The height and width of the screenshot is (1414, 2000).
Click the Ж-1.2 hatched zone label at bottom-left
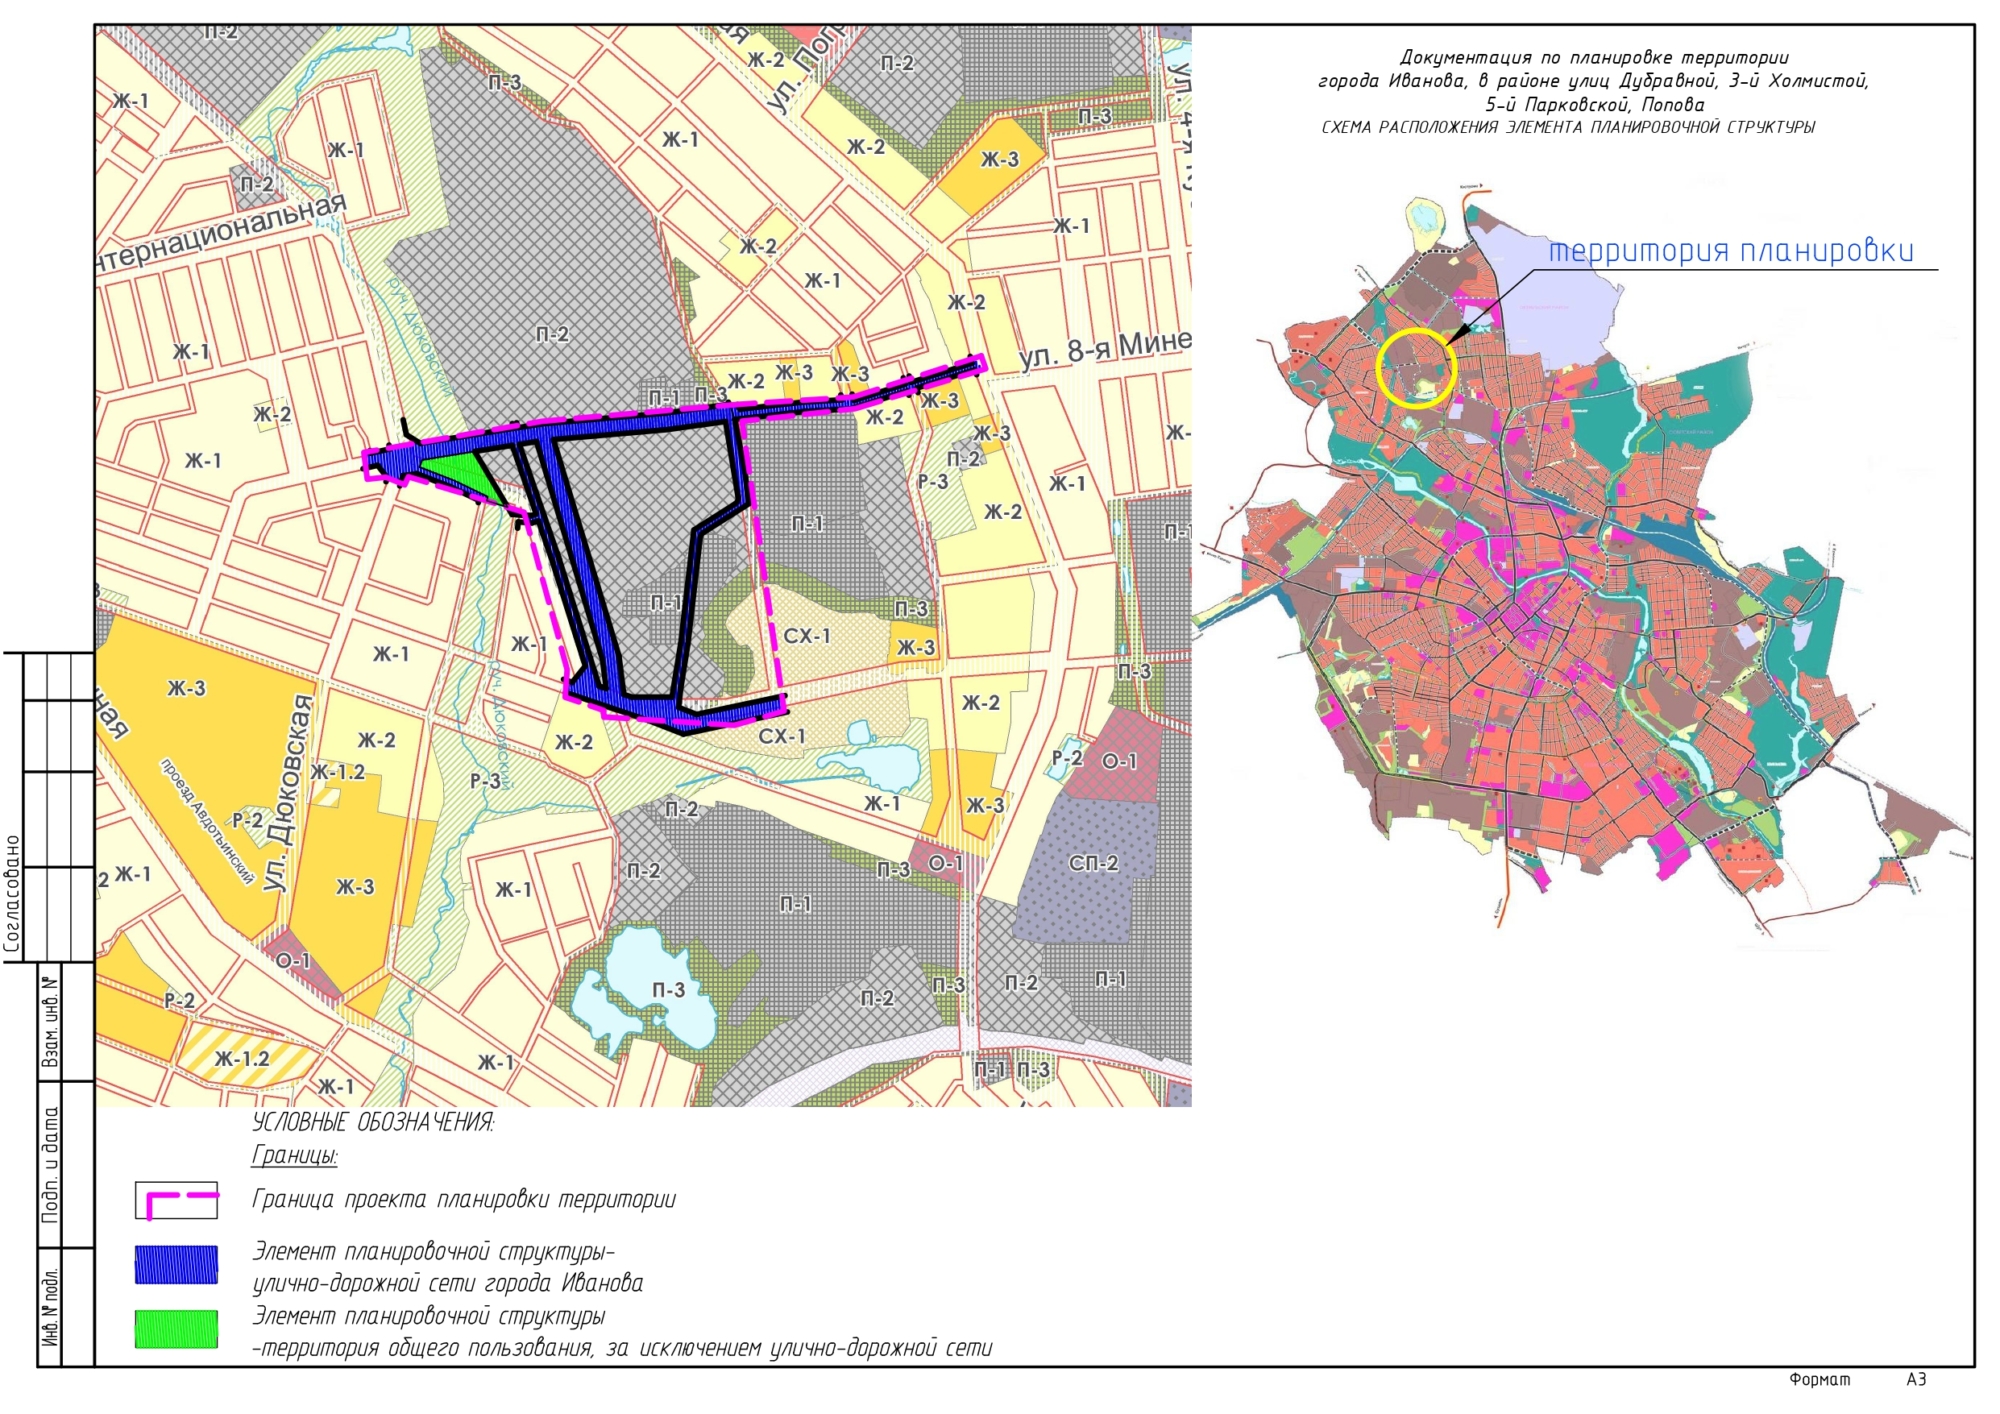[x=241, y=1059]
